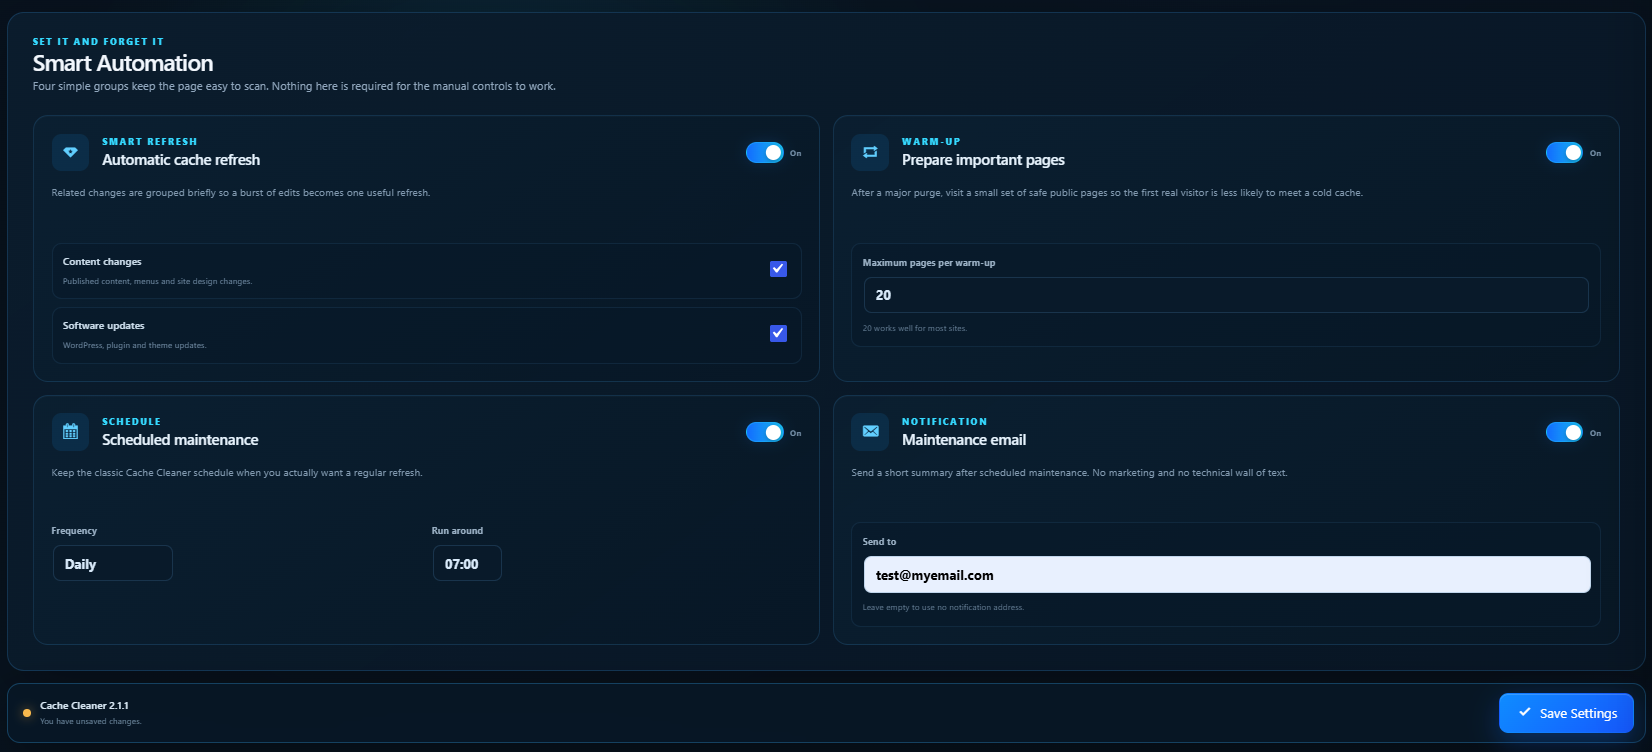Toggle the Maintenance email switch
This screenshot has height=752, width=1652.
1565,432
